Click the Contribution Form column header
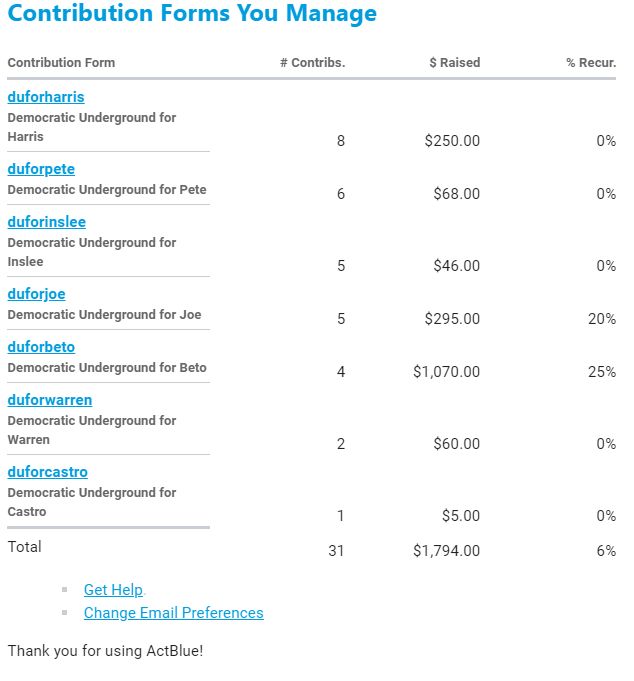Image resolution: width=634 pixels, height=681 pixels. [61, 62]
